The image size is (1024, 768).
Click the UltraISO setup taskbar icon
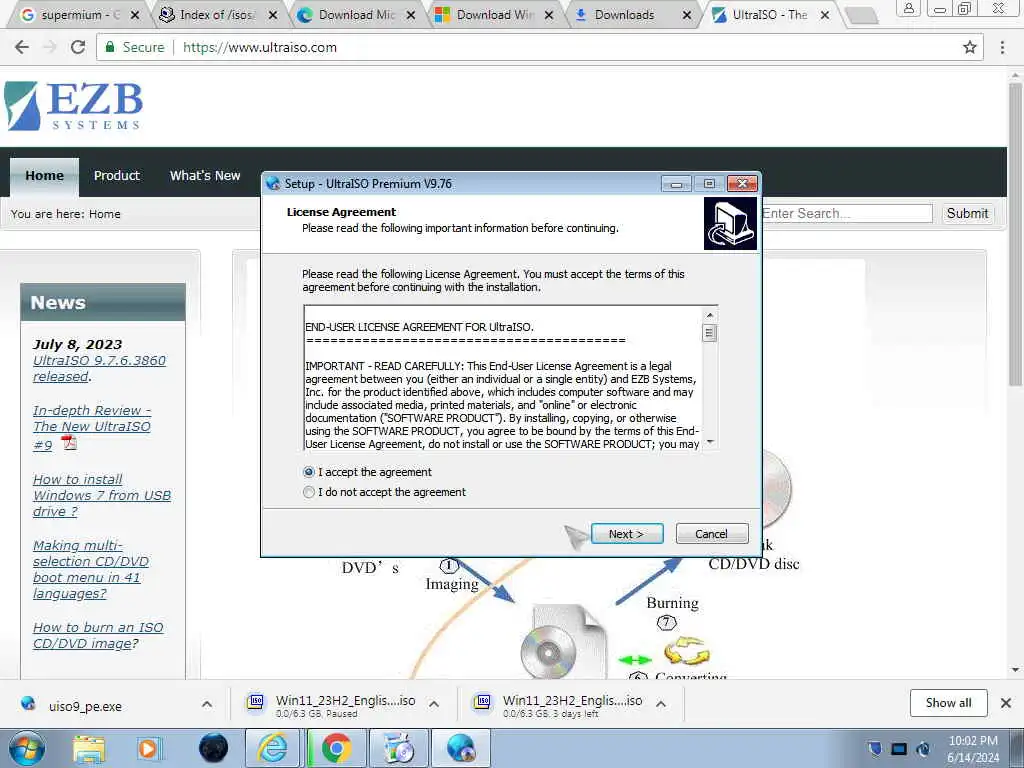coord(462,748)
